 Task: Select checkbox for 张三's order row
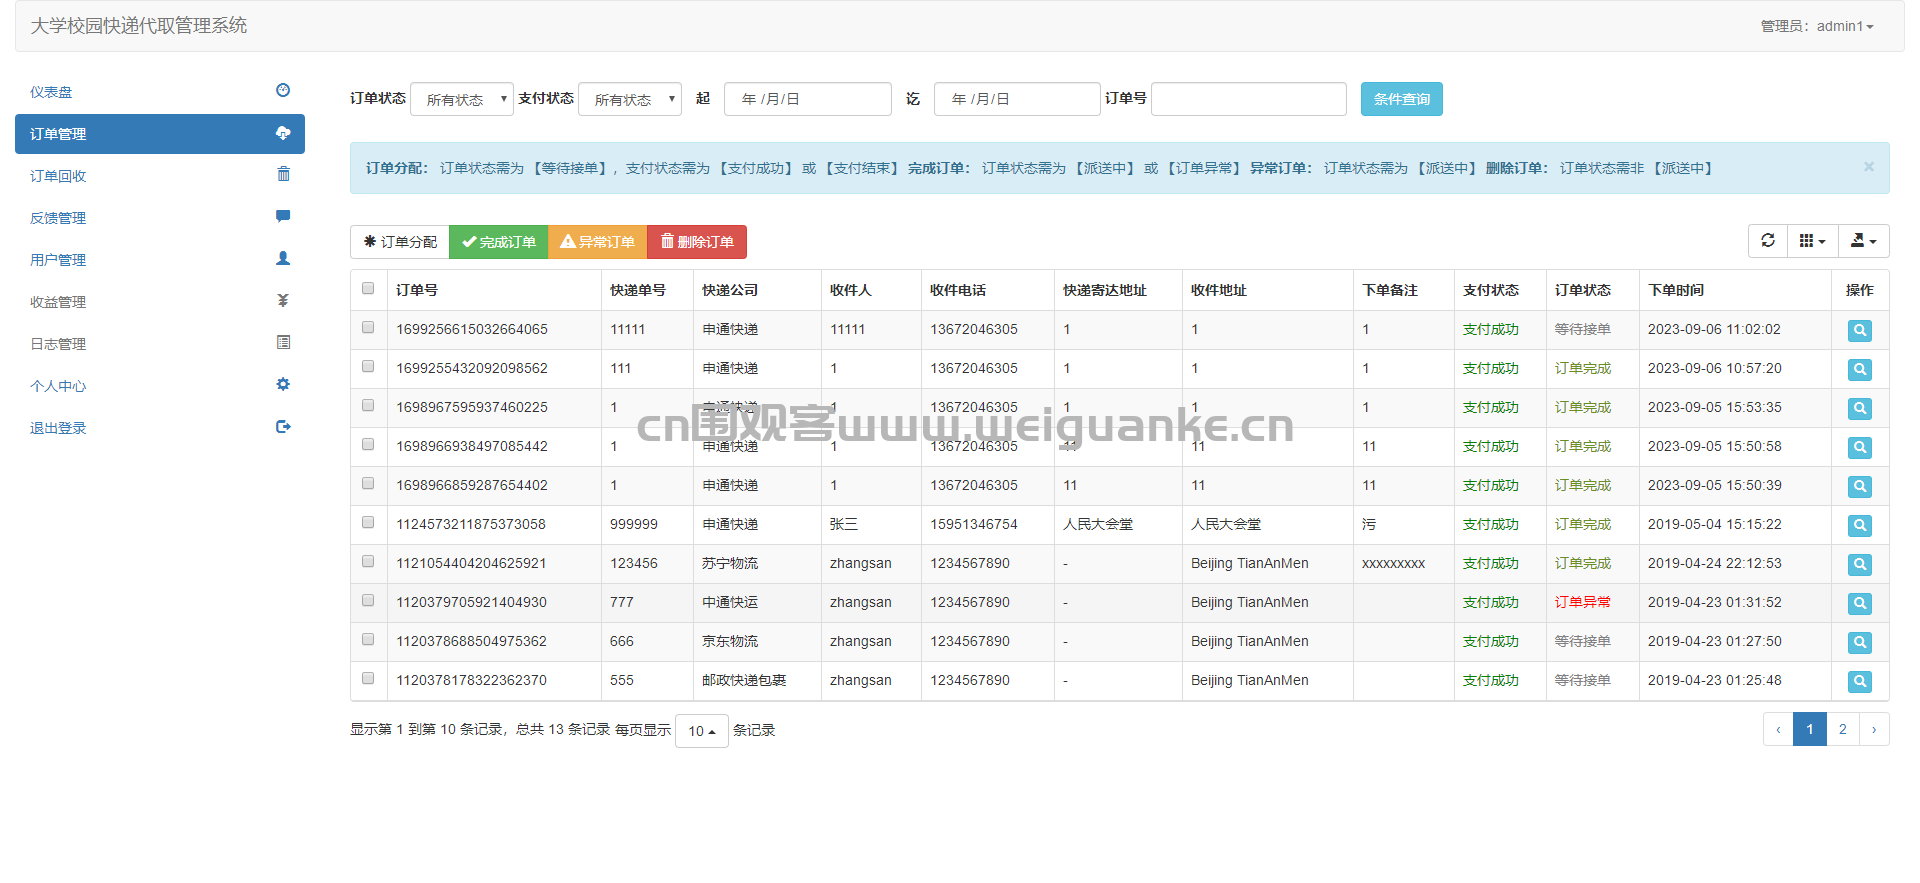tap(368, 523)
